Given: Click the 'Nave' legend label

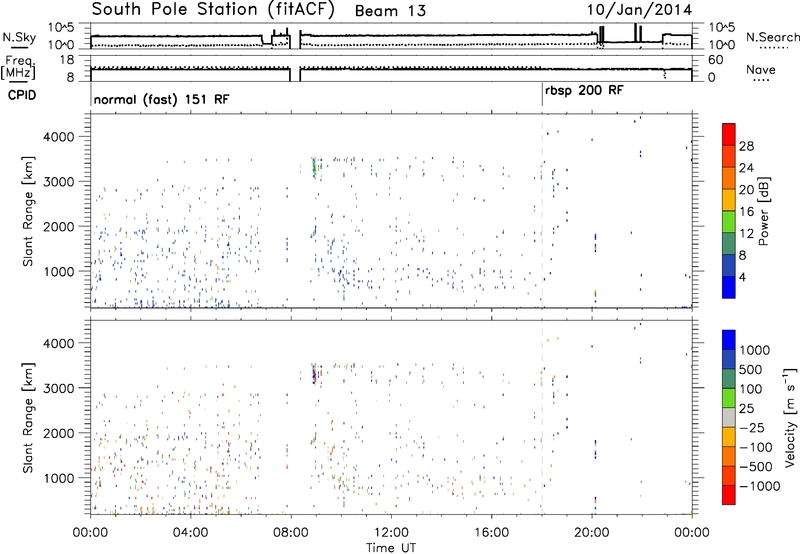Looking at the screenshot, I should [761, 70].
